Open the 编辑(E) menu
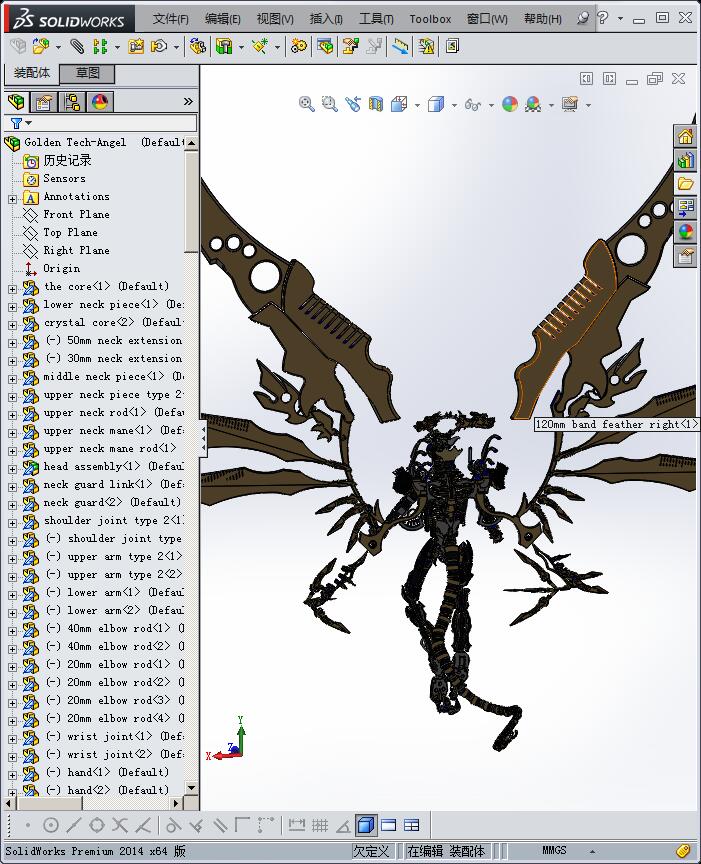The width and height of the screenshot is (701, 864). click(x=223, y=19)
